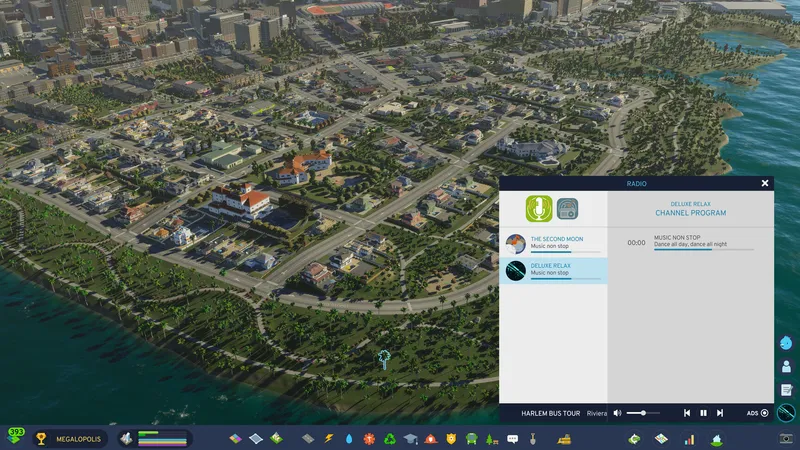This screenshot has height=450, width=800.
Task: Skip to the next radio track
Action: pos(720,412)
